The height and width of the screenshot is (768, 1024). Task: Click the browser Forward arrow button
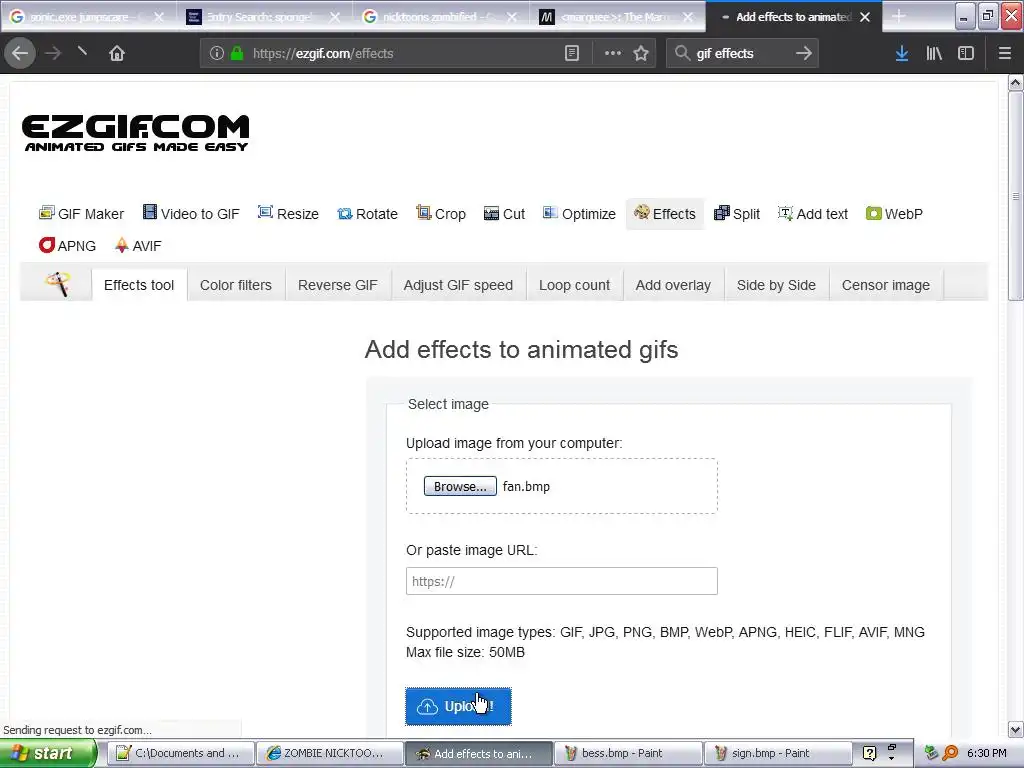pyautogui.click(x=53, y=53)
